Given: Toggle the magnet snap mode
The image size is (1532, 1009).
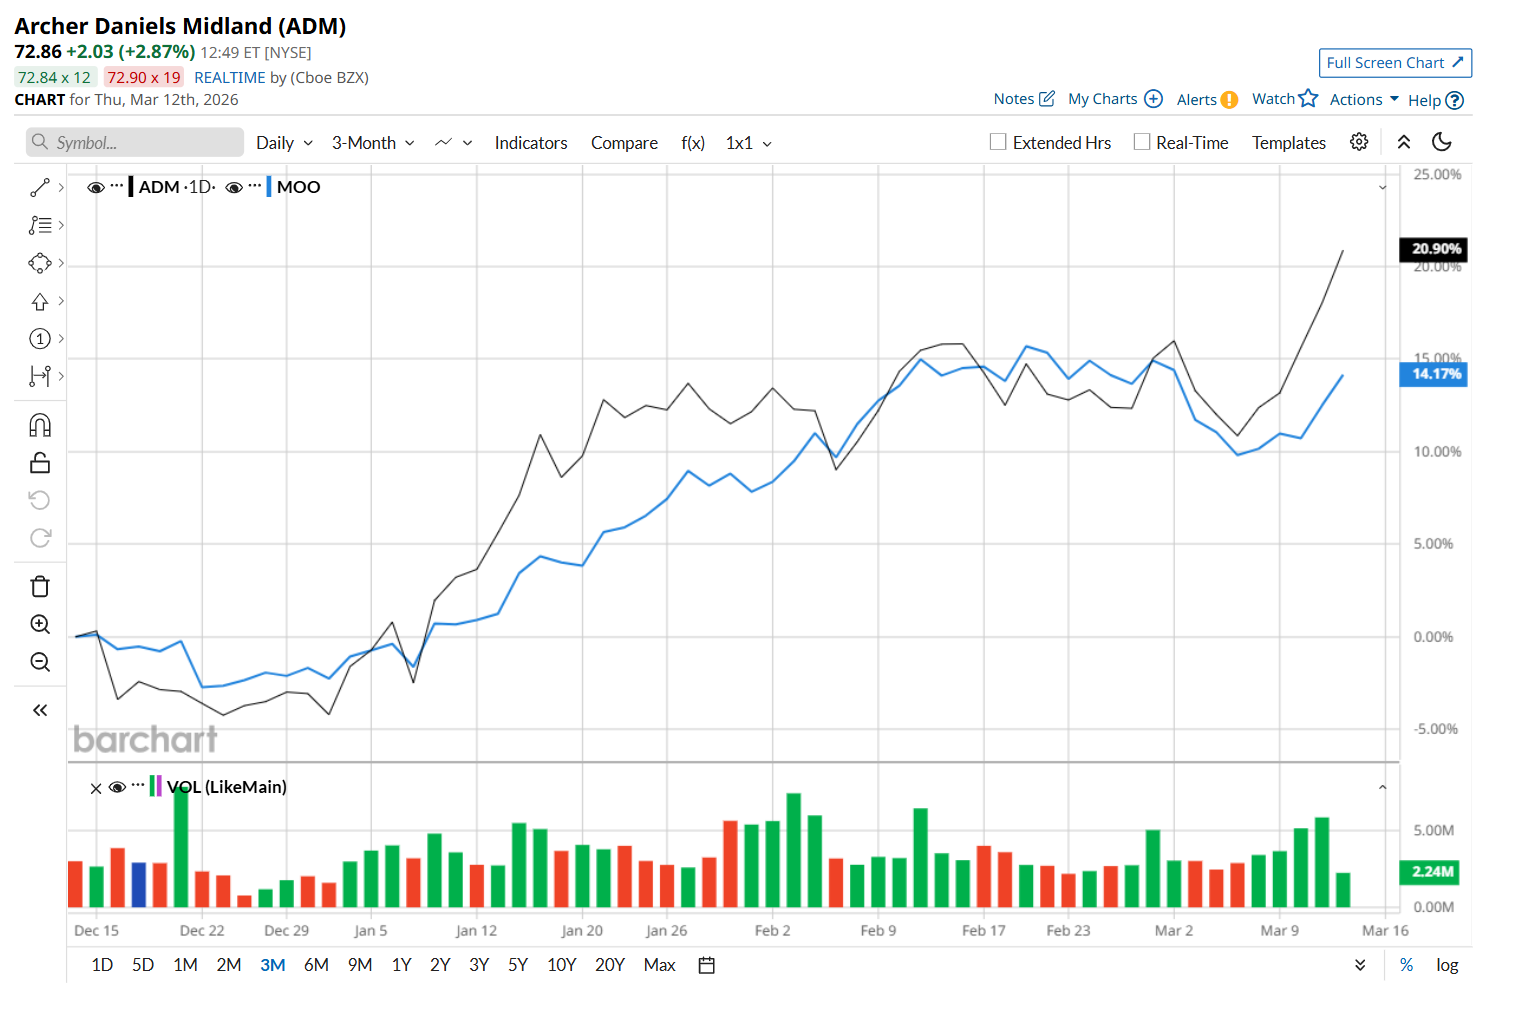Looking at the screenshot, I should click(40, 425).
